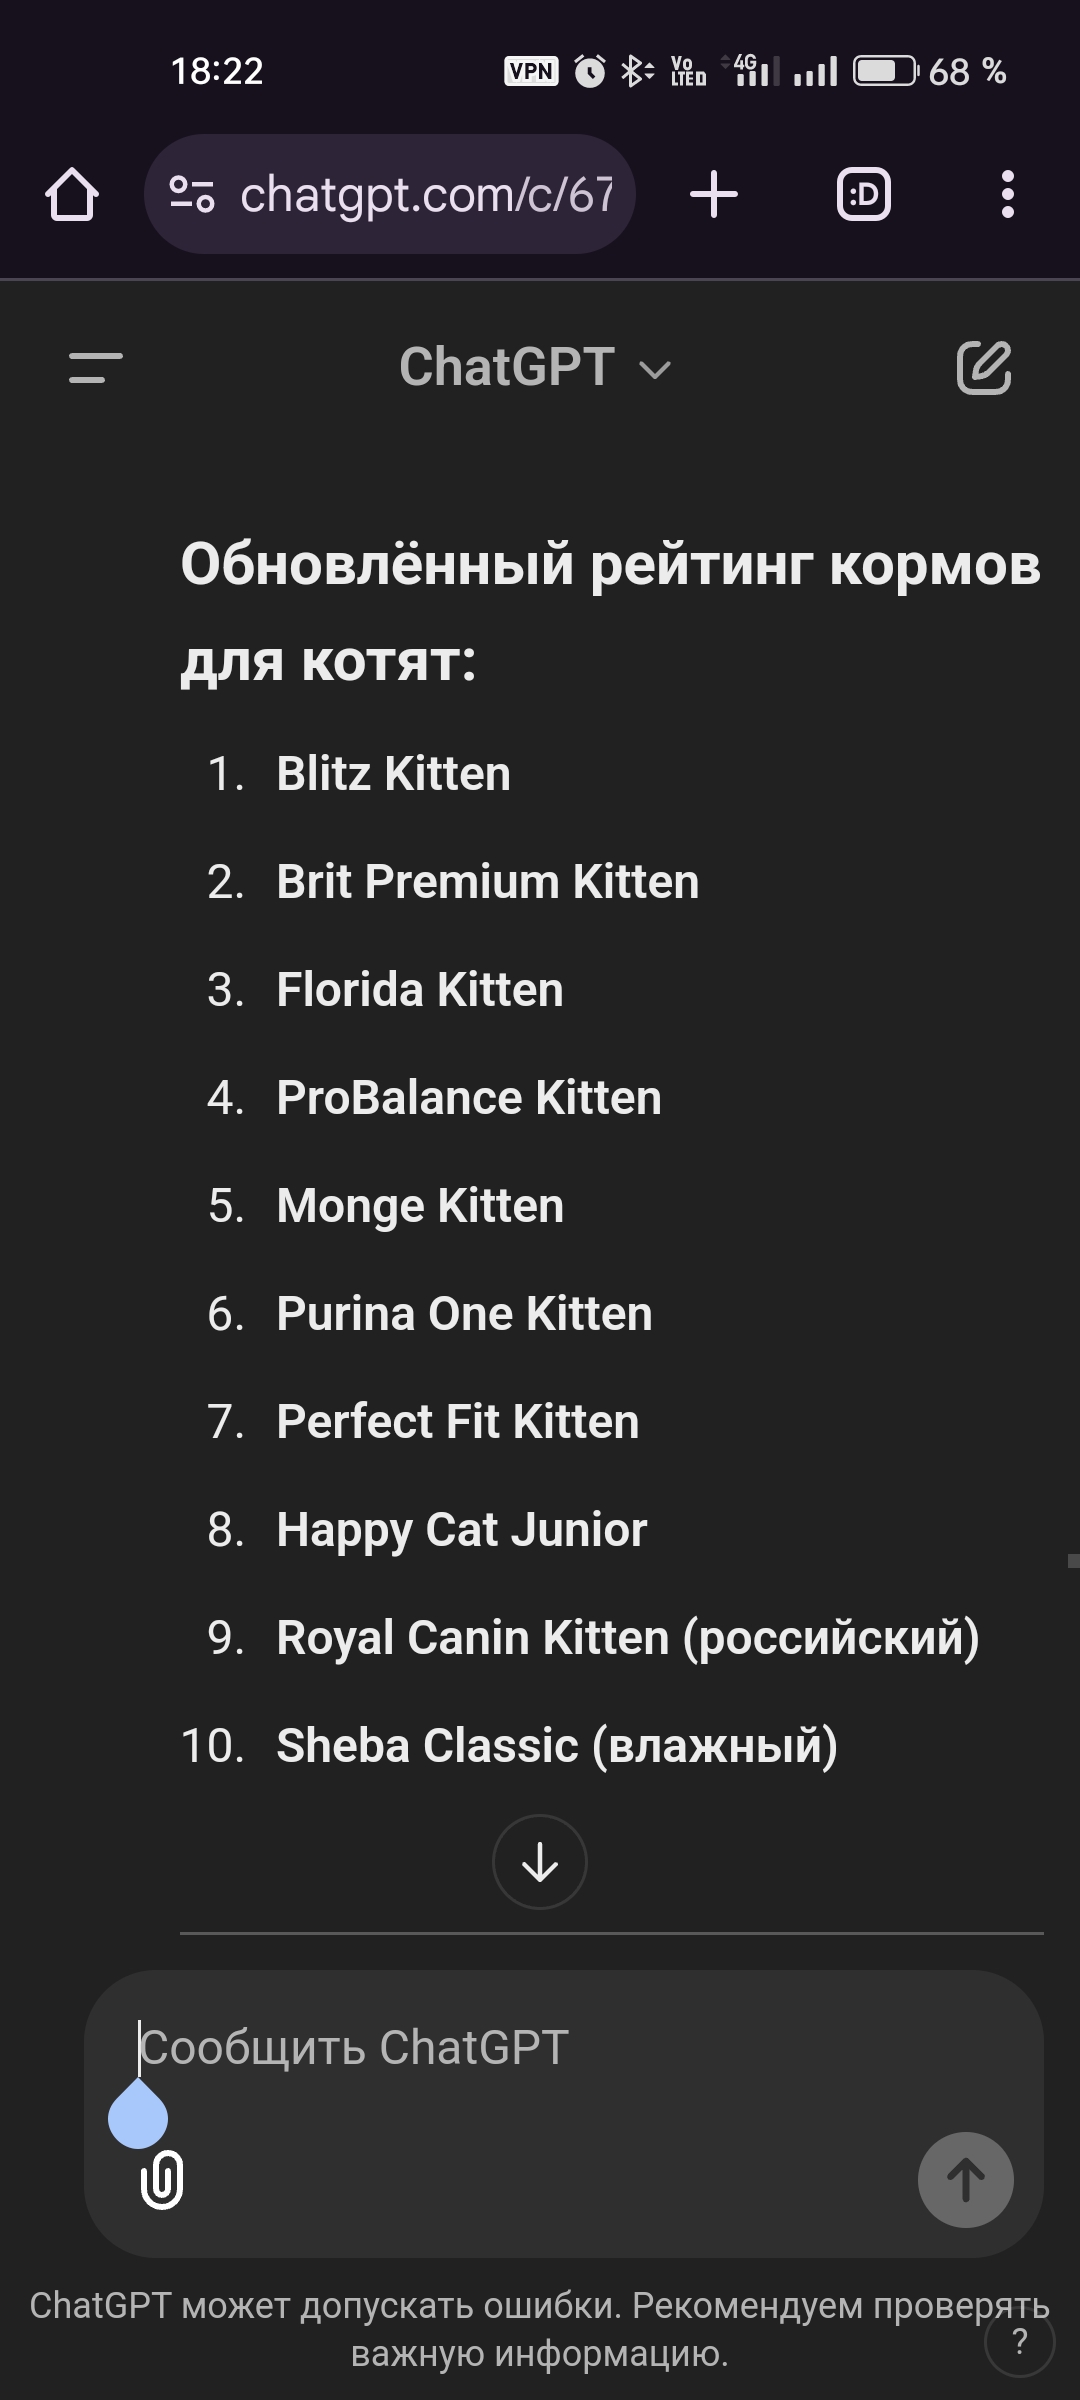Open a new browser tab
The height and width of the screenshot is (2400, 1080).
[x=714, y=194]
